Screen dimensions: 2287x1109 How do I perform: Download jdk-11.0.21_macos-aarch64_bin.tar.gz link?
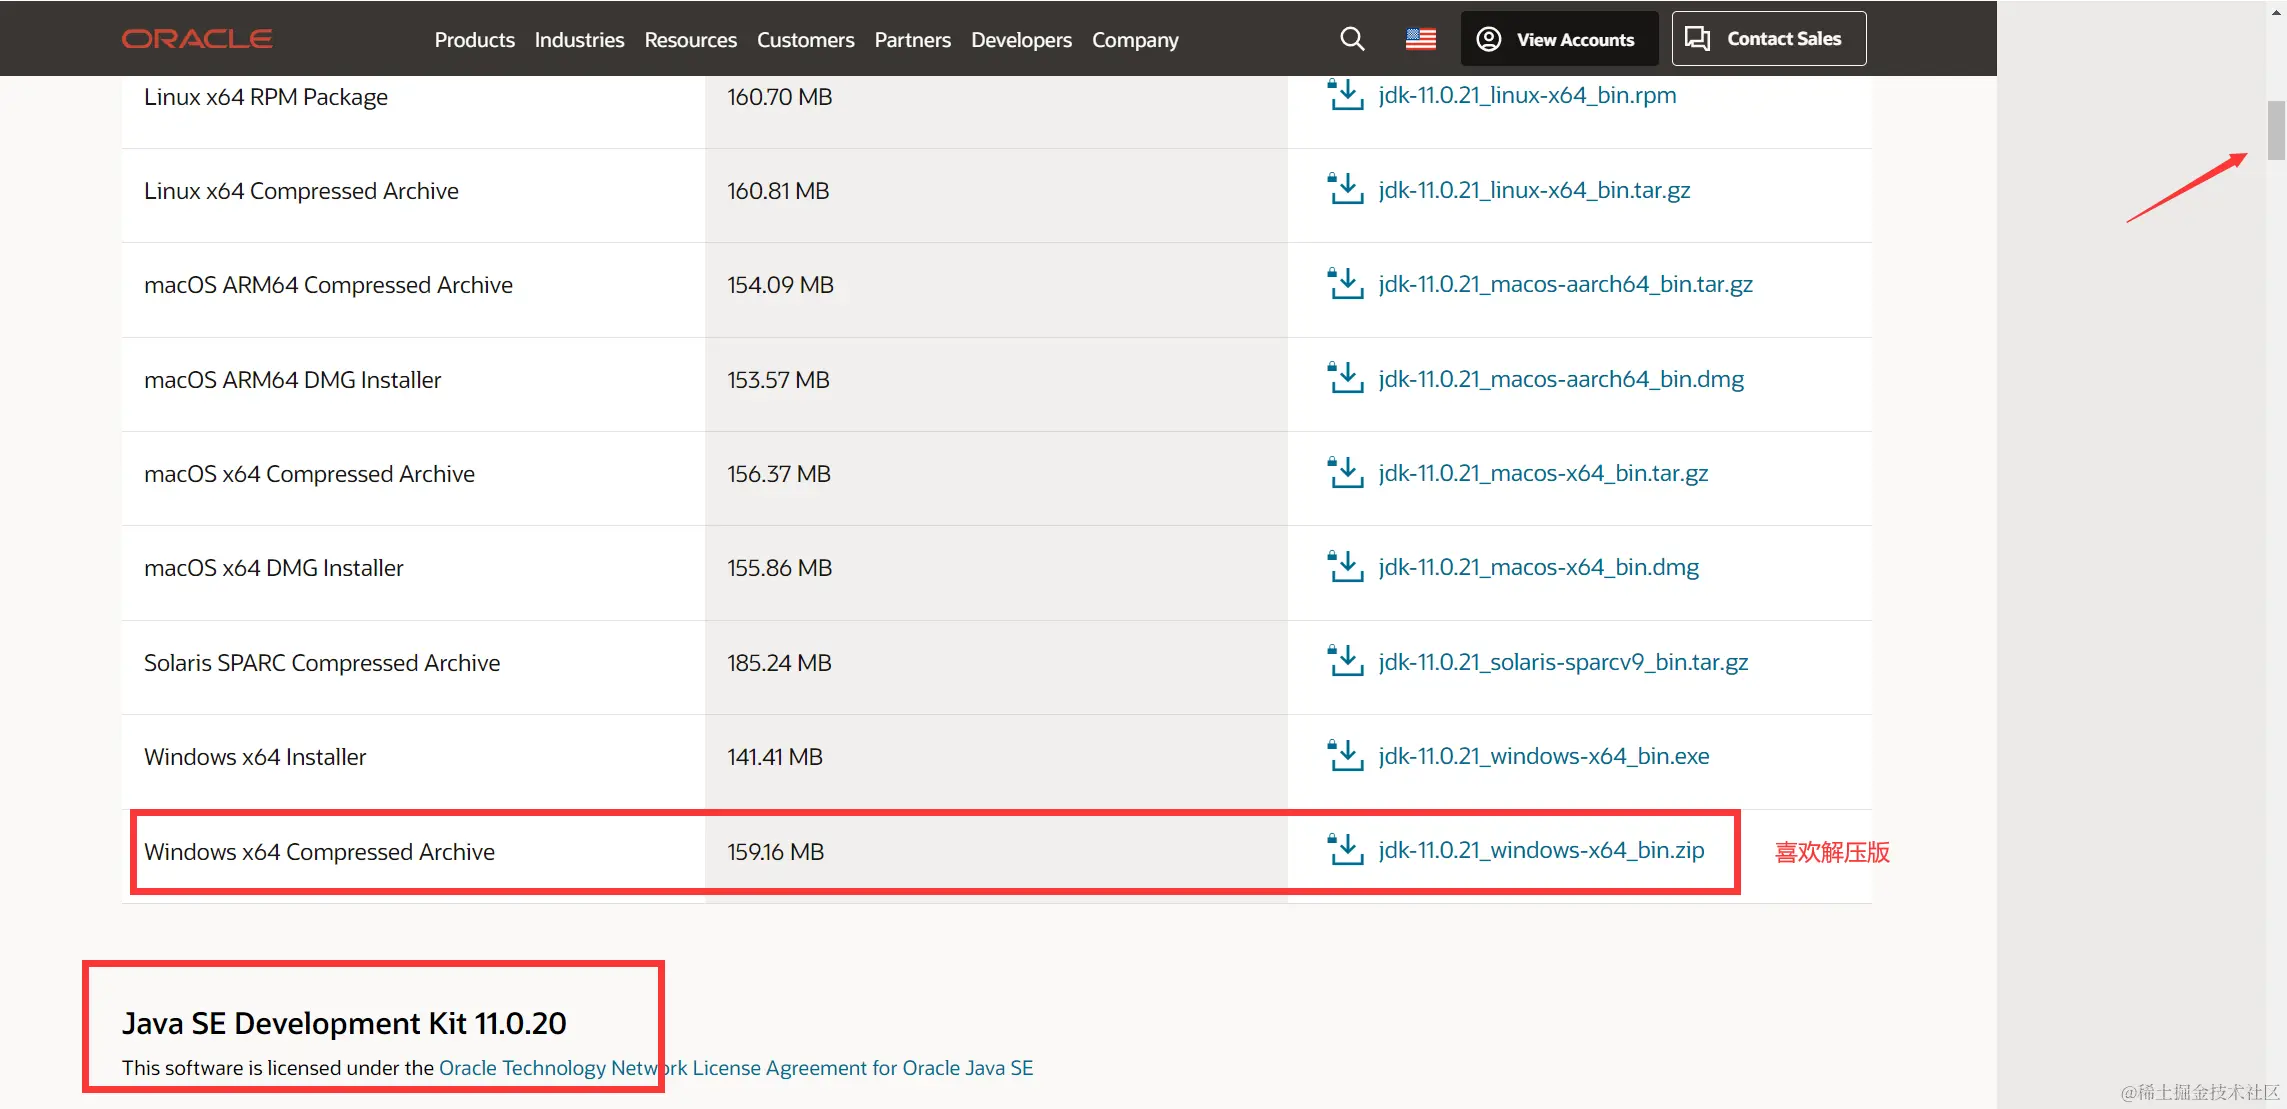[1565, 284]
